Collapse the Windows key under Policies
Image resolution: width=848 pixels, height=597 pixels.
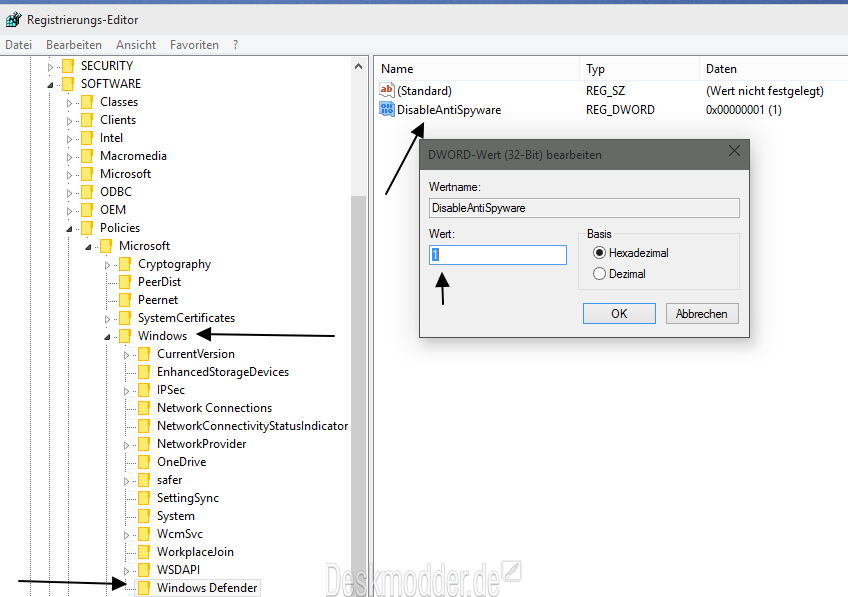tap(107, 337)
